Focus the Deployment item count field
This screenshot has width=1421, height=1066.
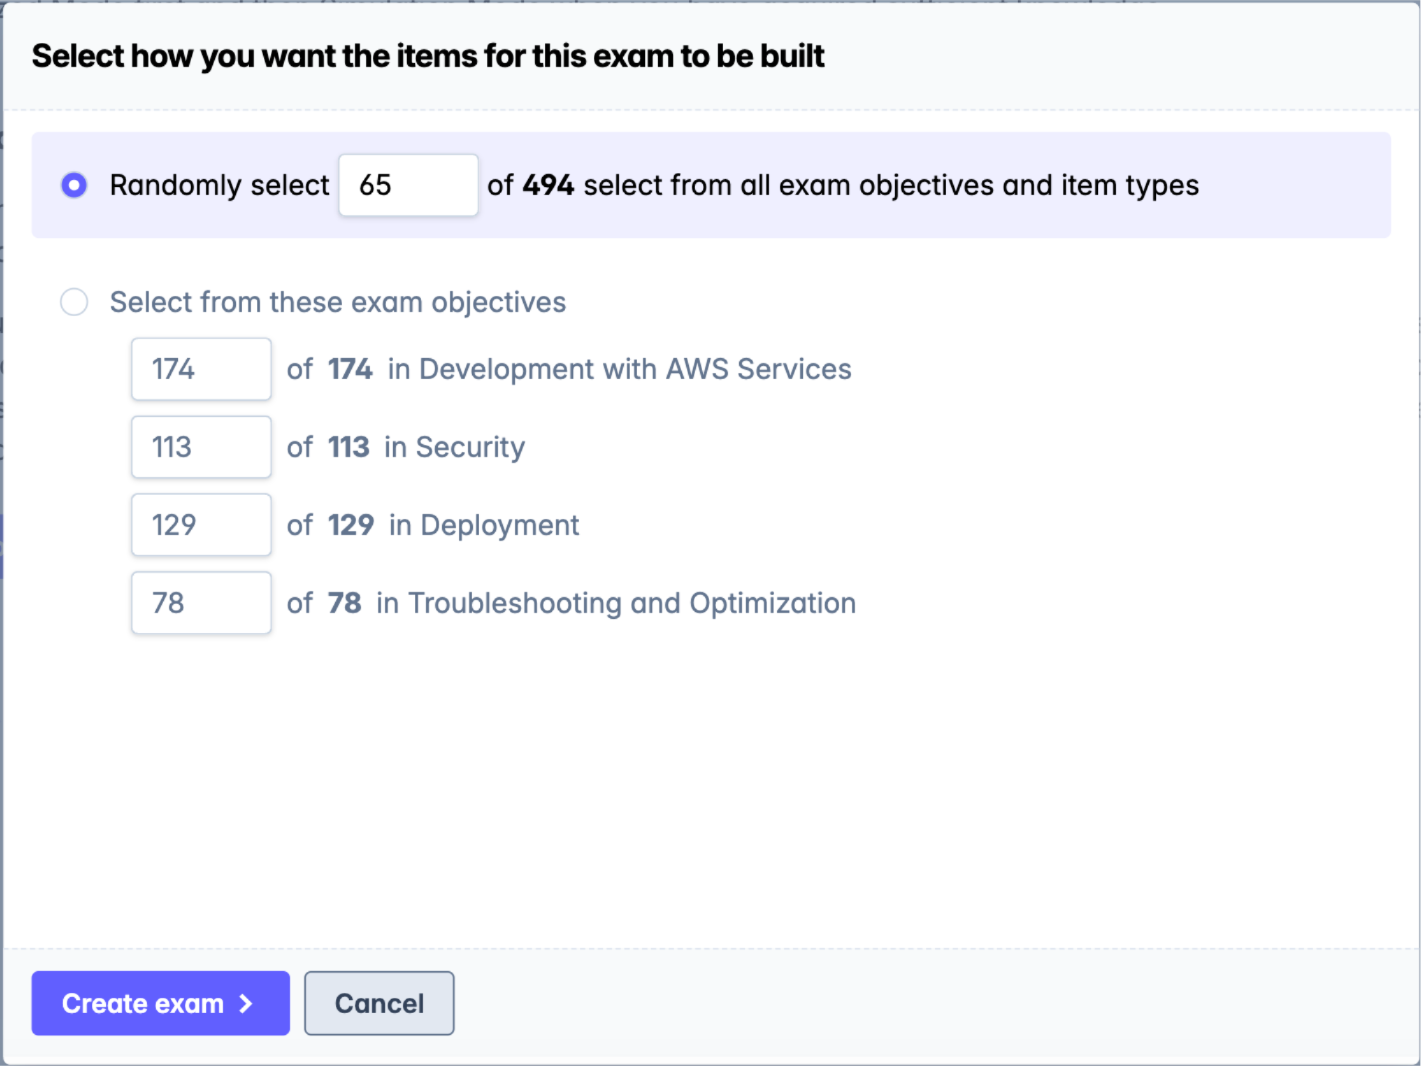[201, 525]
